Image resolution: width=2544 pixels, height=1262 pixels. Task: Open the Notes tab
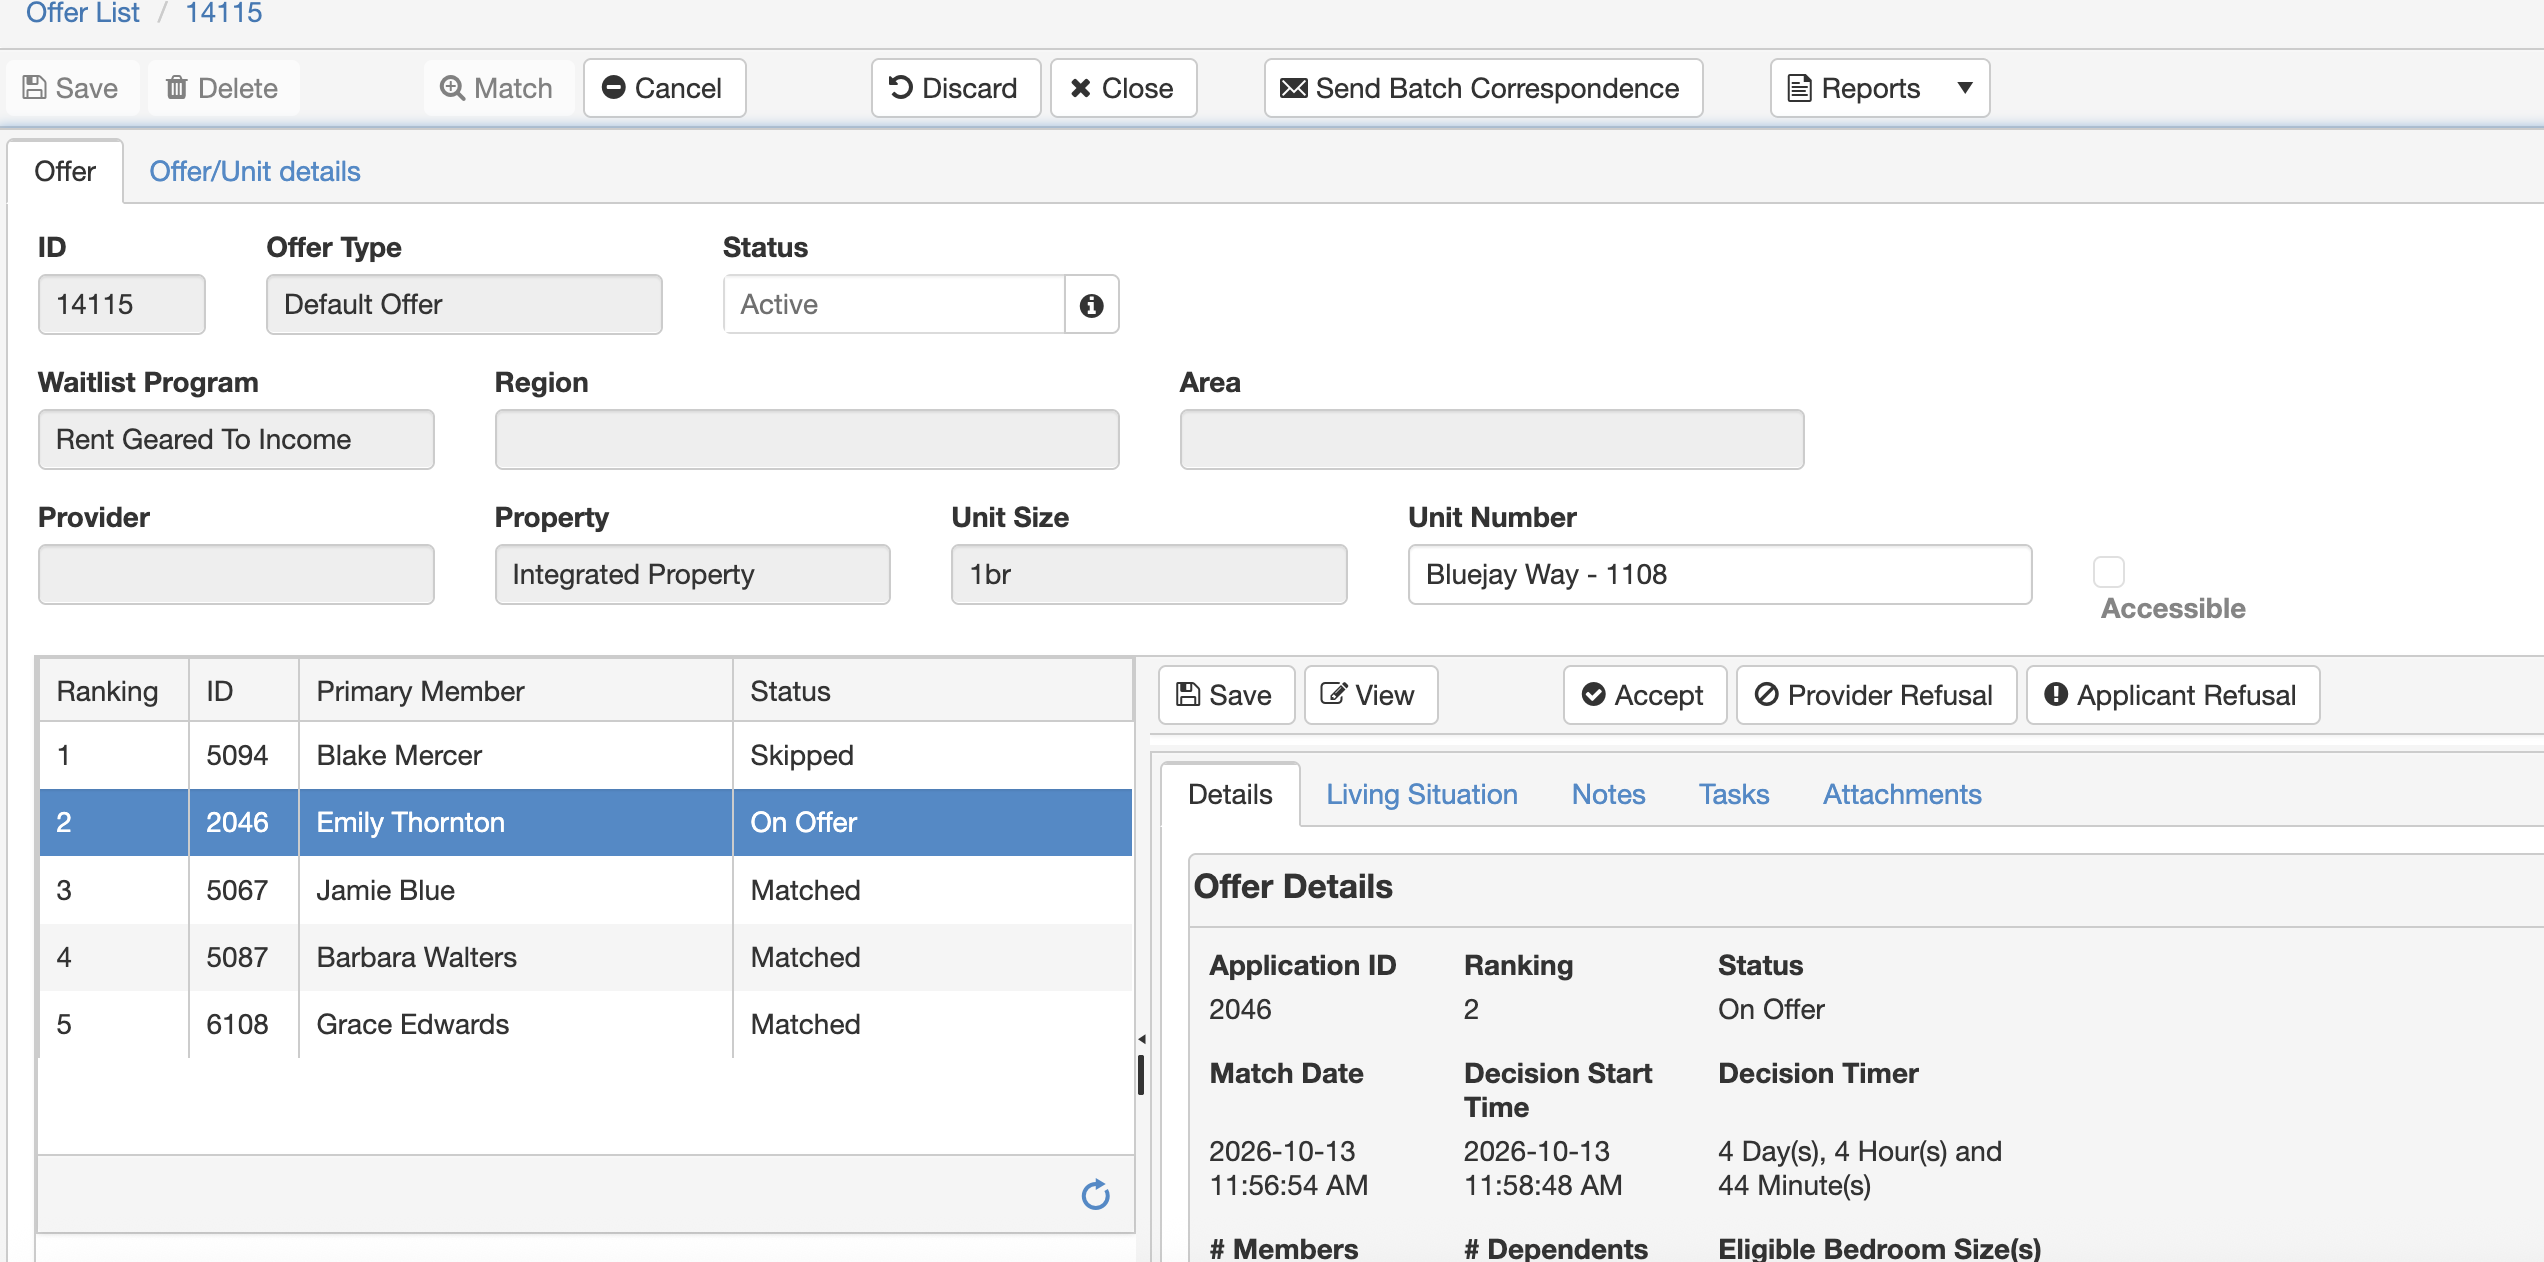coord(1608,794)
